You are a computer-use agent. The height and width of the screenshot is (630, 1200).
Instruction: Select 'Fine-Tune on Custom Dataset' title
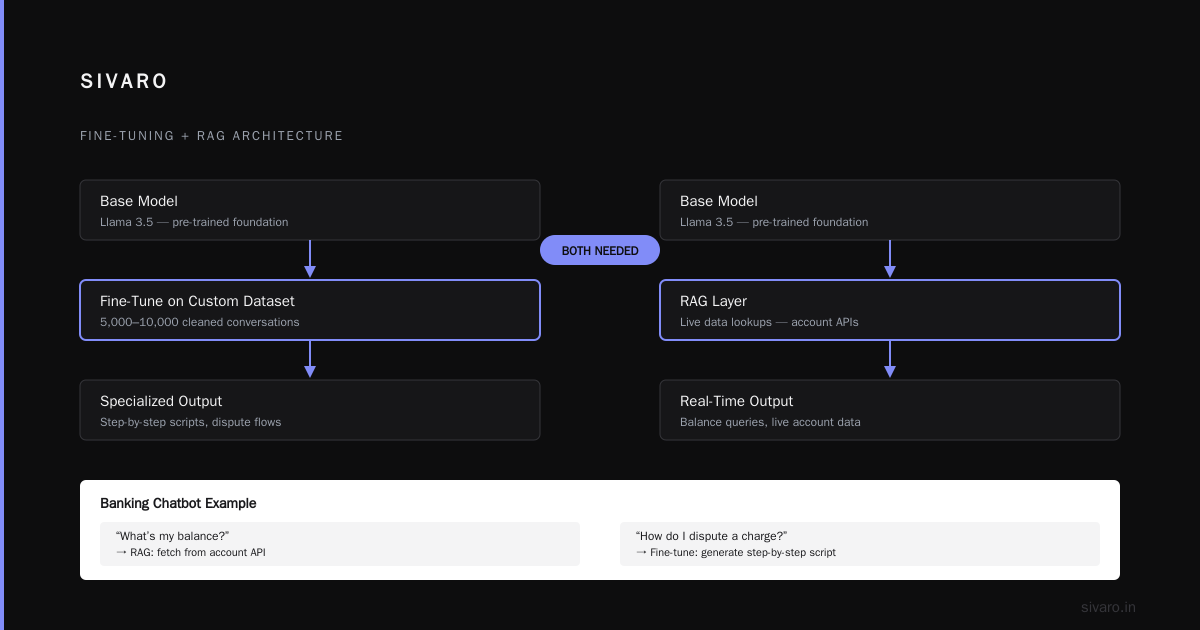point(197,301)
